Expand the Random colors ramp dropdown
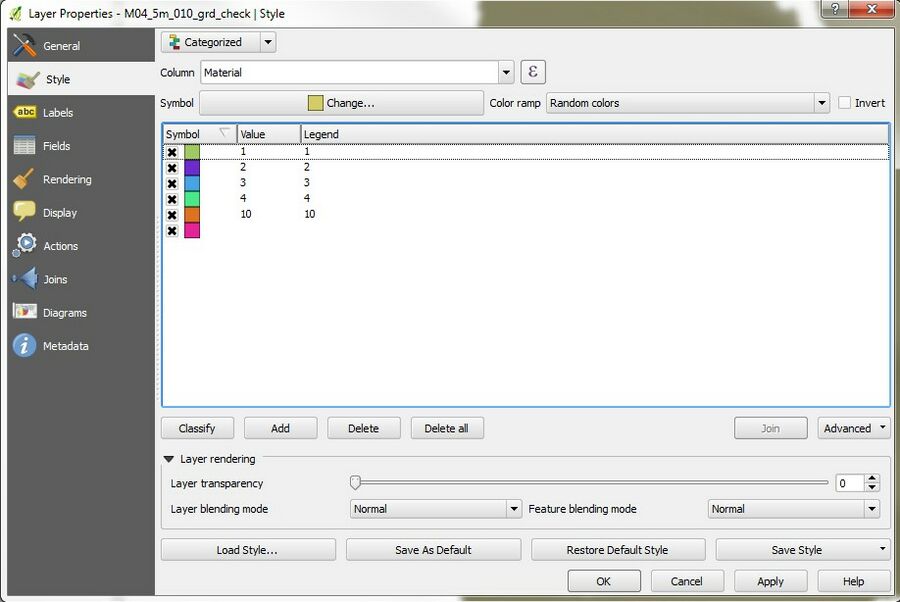 click(x=688, y=103)
